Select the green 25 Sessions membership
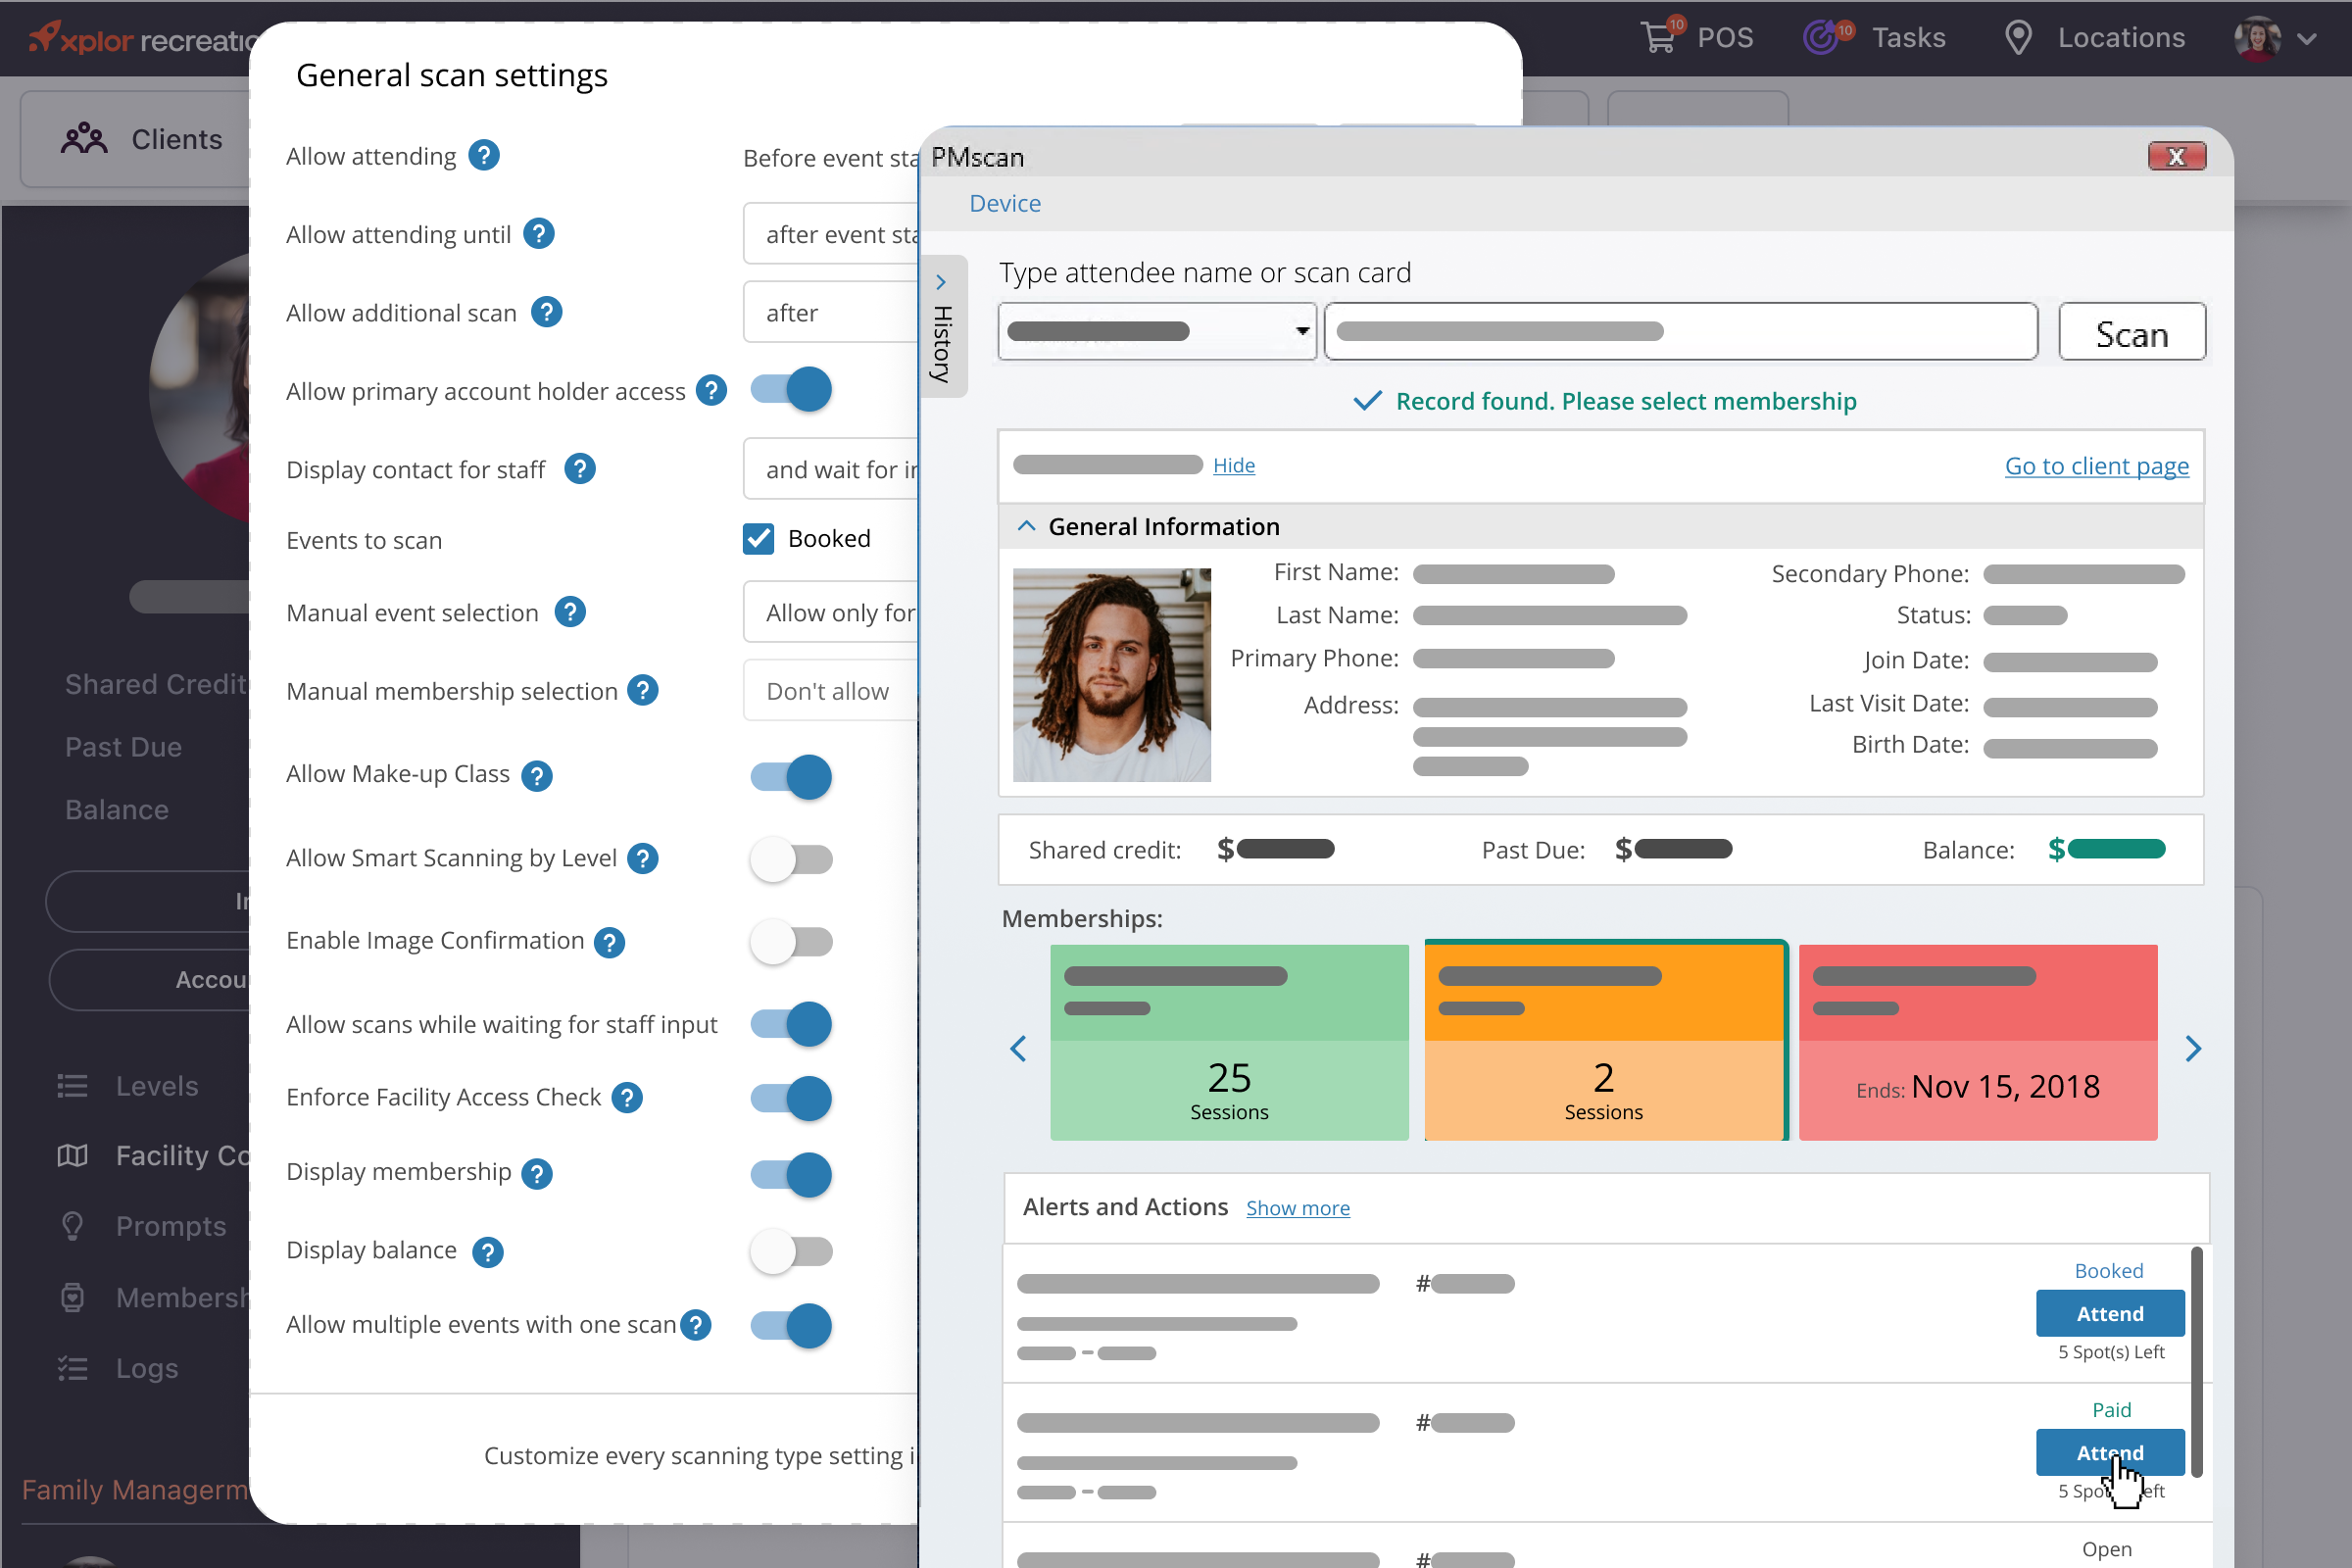The height and width of the screenshot is (1568, 2352). pos(1230,1045)
